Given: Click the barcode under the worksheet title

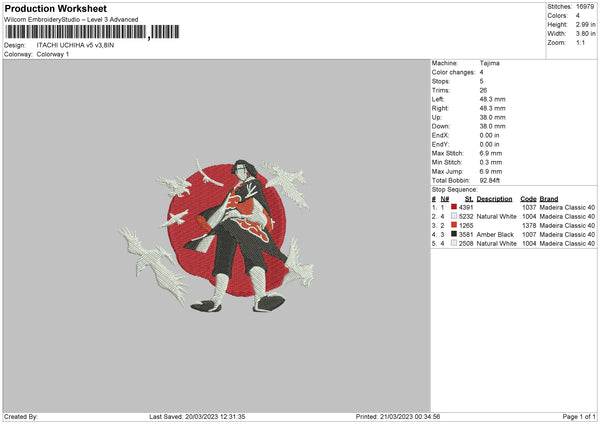Looking at the screenshot, I should pyautogui.click(x=92, y=32).
